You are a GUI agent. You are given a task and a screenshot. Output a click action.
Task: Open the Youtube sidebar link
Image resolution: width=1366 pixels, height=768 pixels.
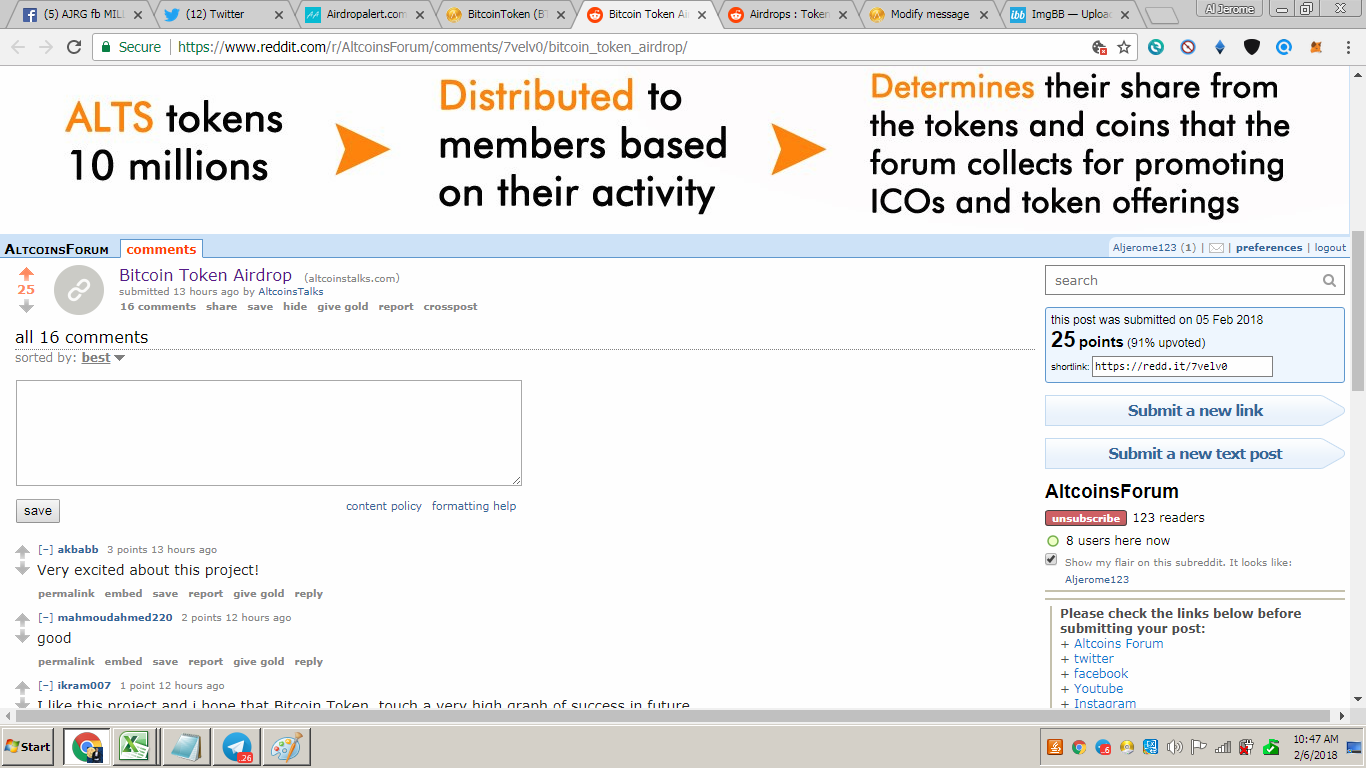point(1098,689)
